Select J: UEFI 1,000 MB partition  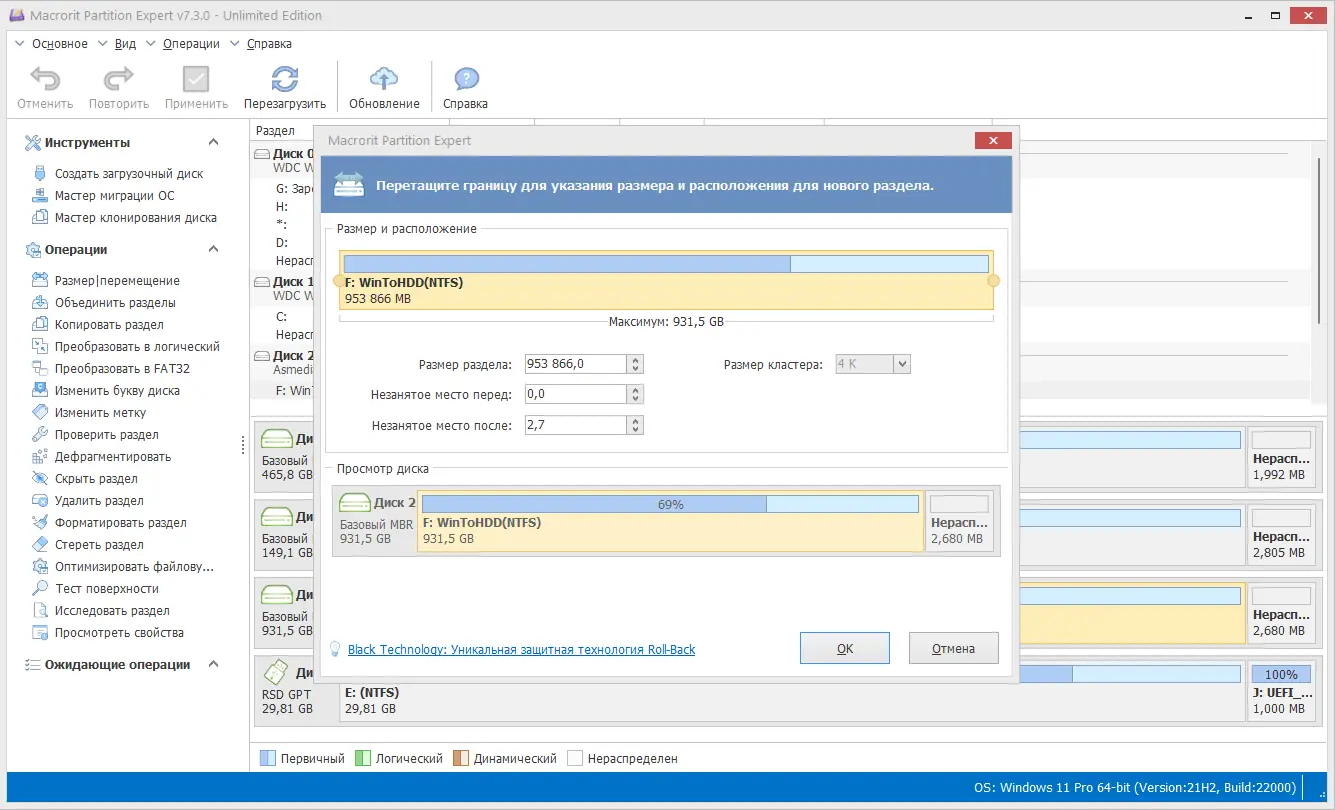[1280, 690]
